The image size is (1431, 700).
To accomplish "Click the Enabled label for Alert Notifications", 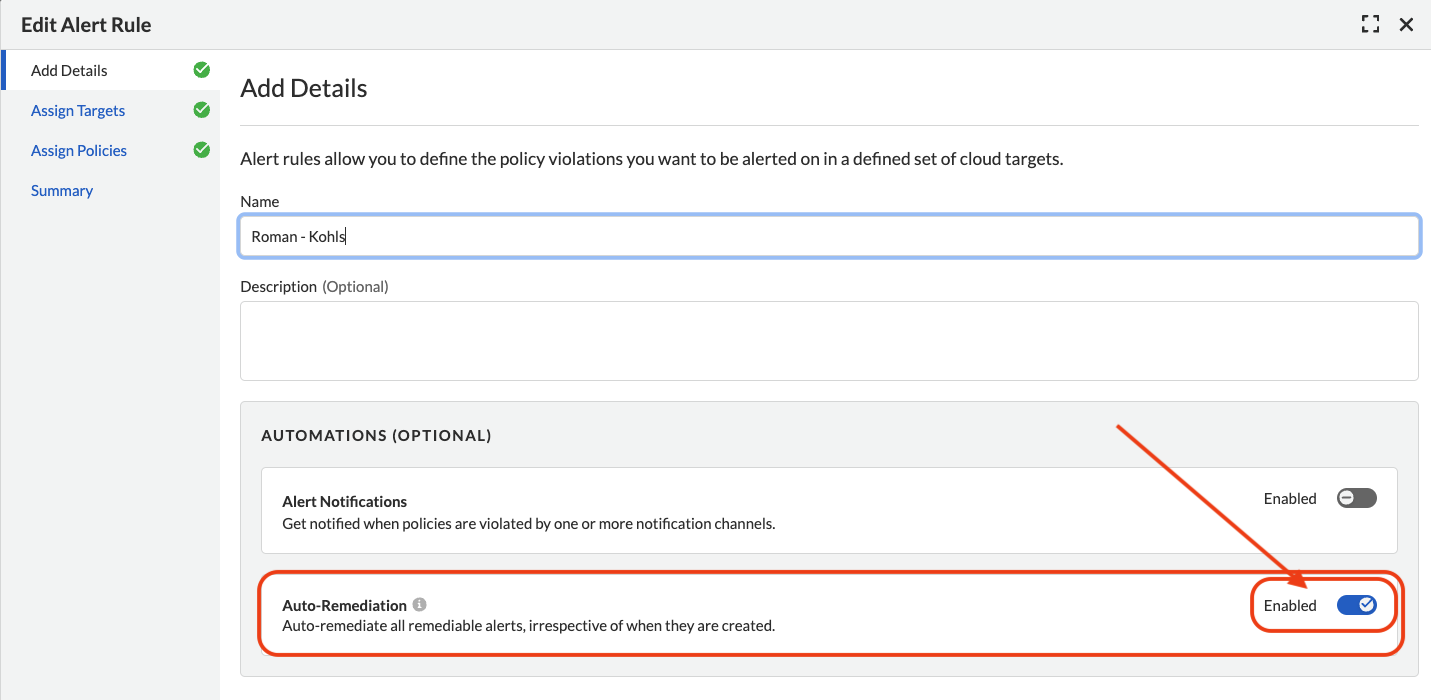I will [x=1290, y=499].
